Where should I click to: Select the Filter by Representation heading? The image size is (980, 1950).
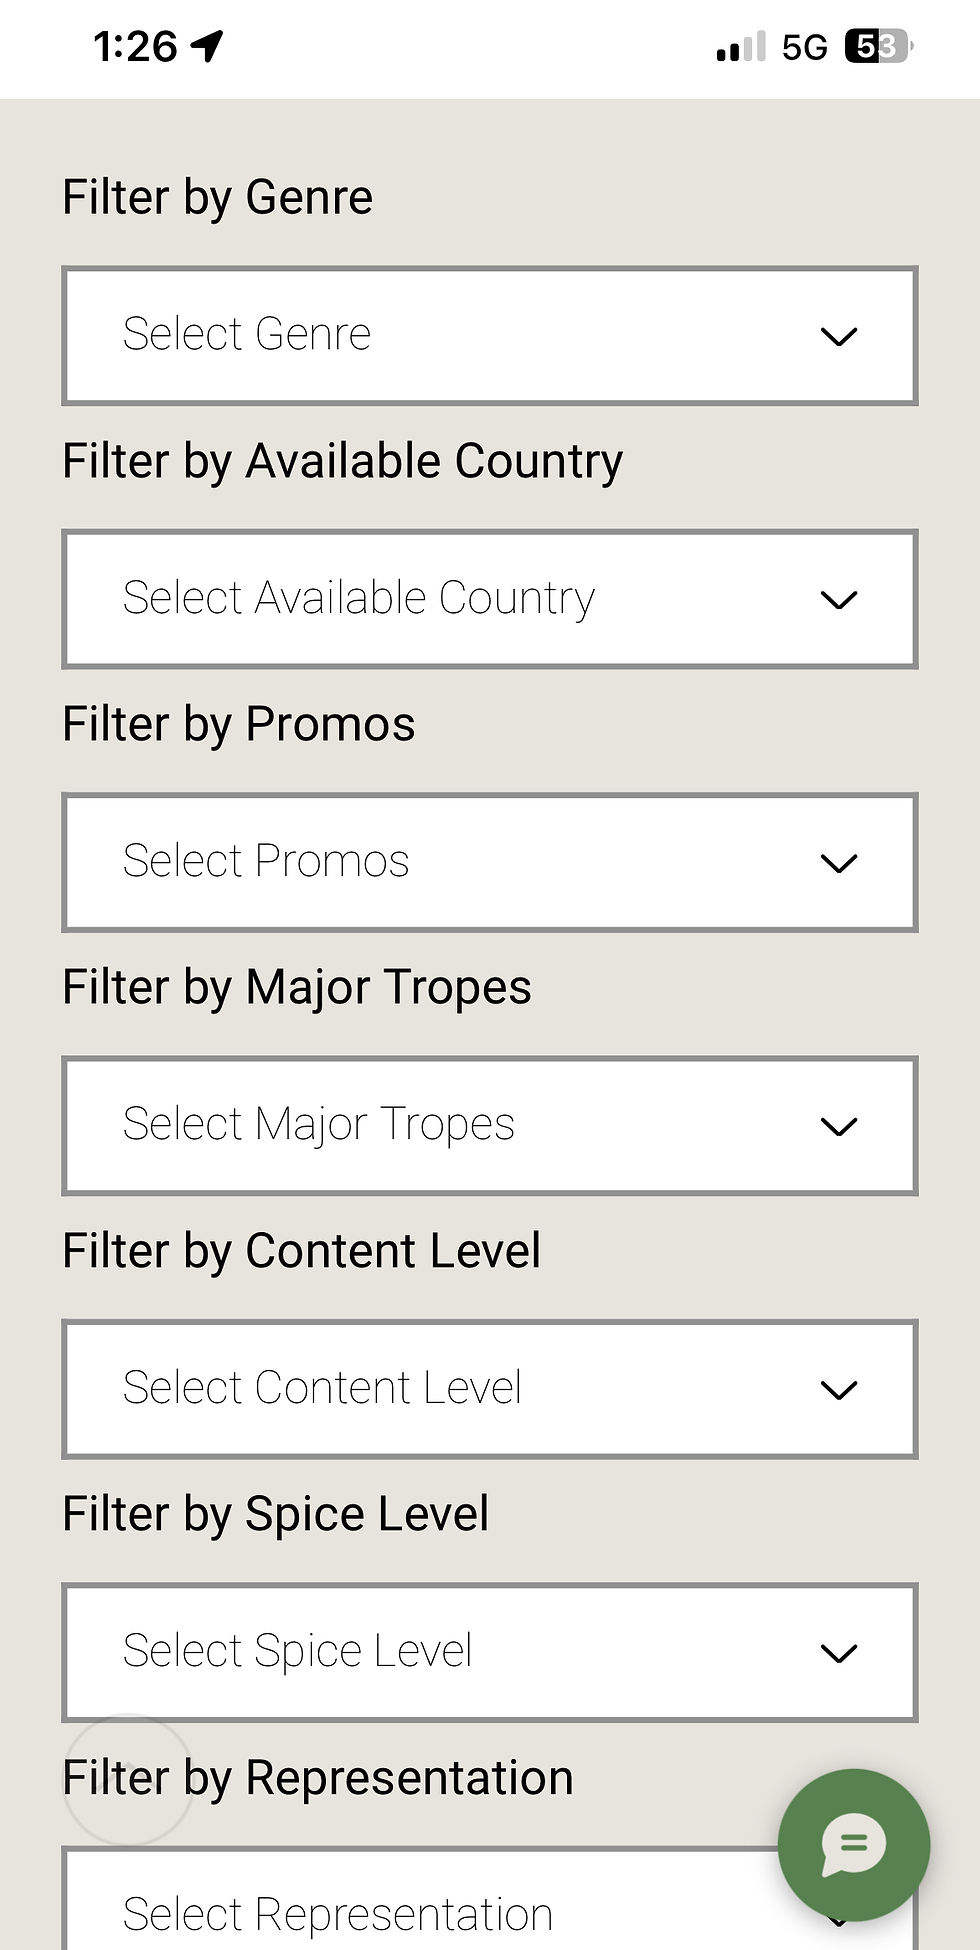(318, 1779)
